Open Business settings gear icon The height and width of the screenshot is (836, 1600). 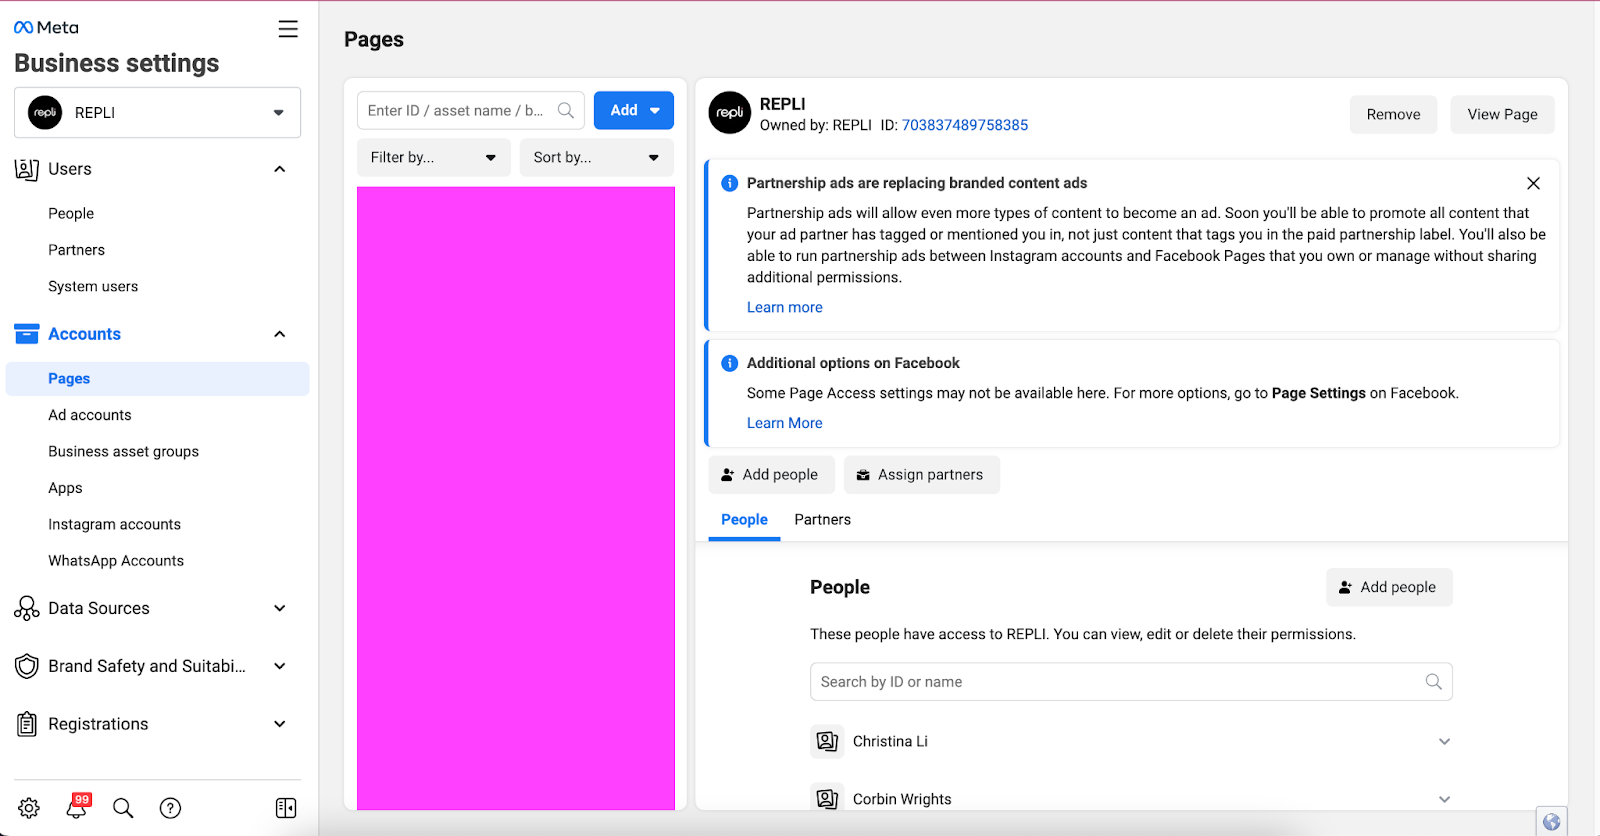click(29, 808)
